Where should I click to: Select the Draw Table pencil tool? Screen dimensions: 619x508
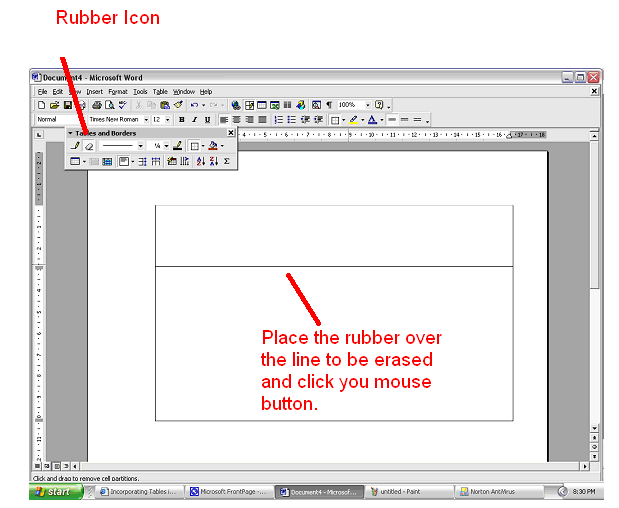pos(75,146)
